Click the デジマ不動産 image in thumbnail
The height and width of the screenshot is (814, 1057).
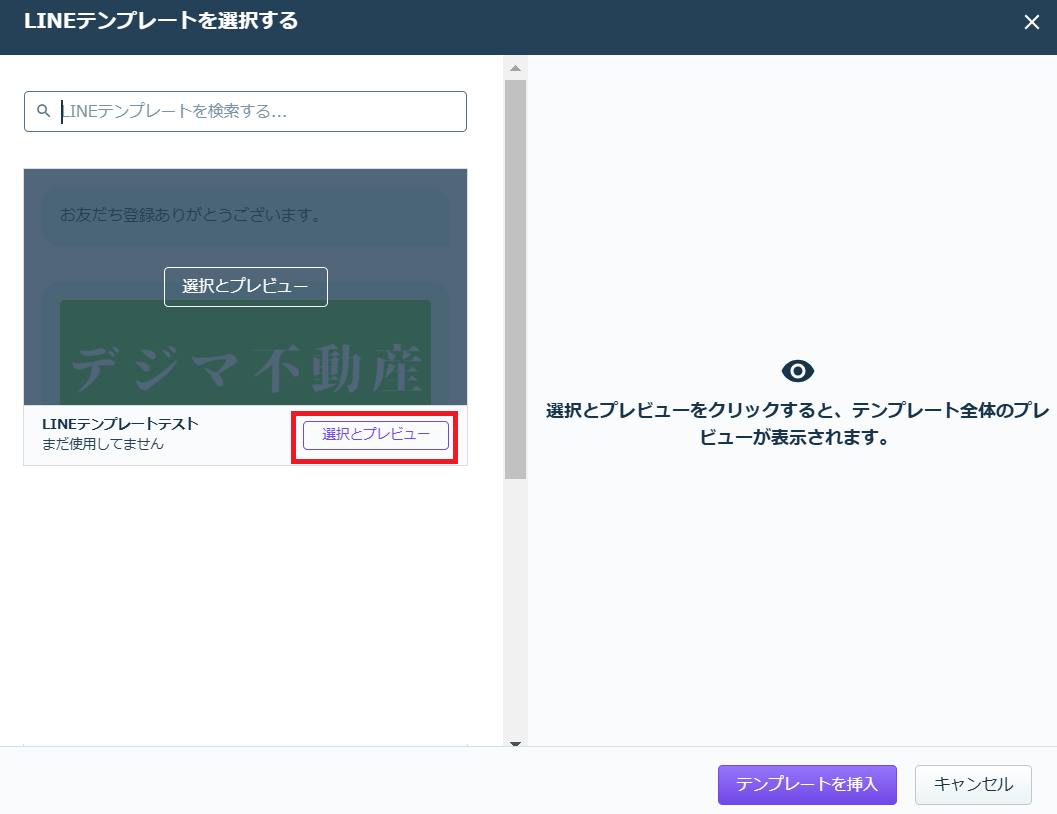[x=245, y=352]
